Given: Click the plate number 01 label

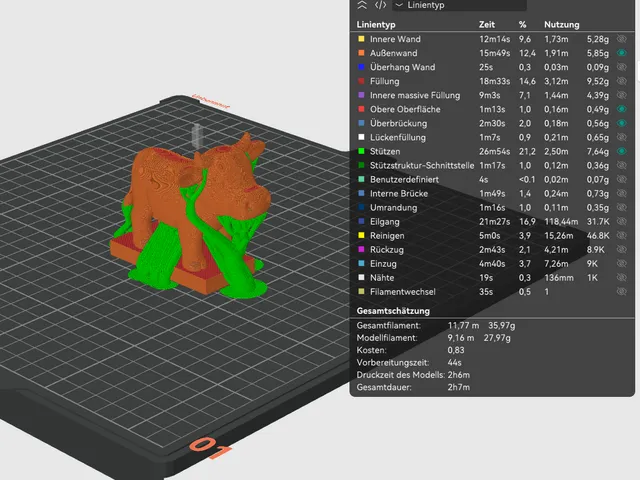Looking at the screenshot, I should 210,448.
